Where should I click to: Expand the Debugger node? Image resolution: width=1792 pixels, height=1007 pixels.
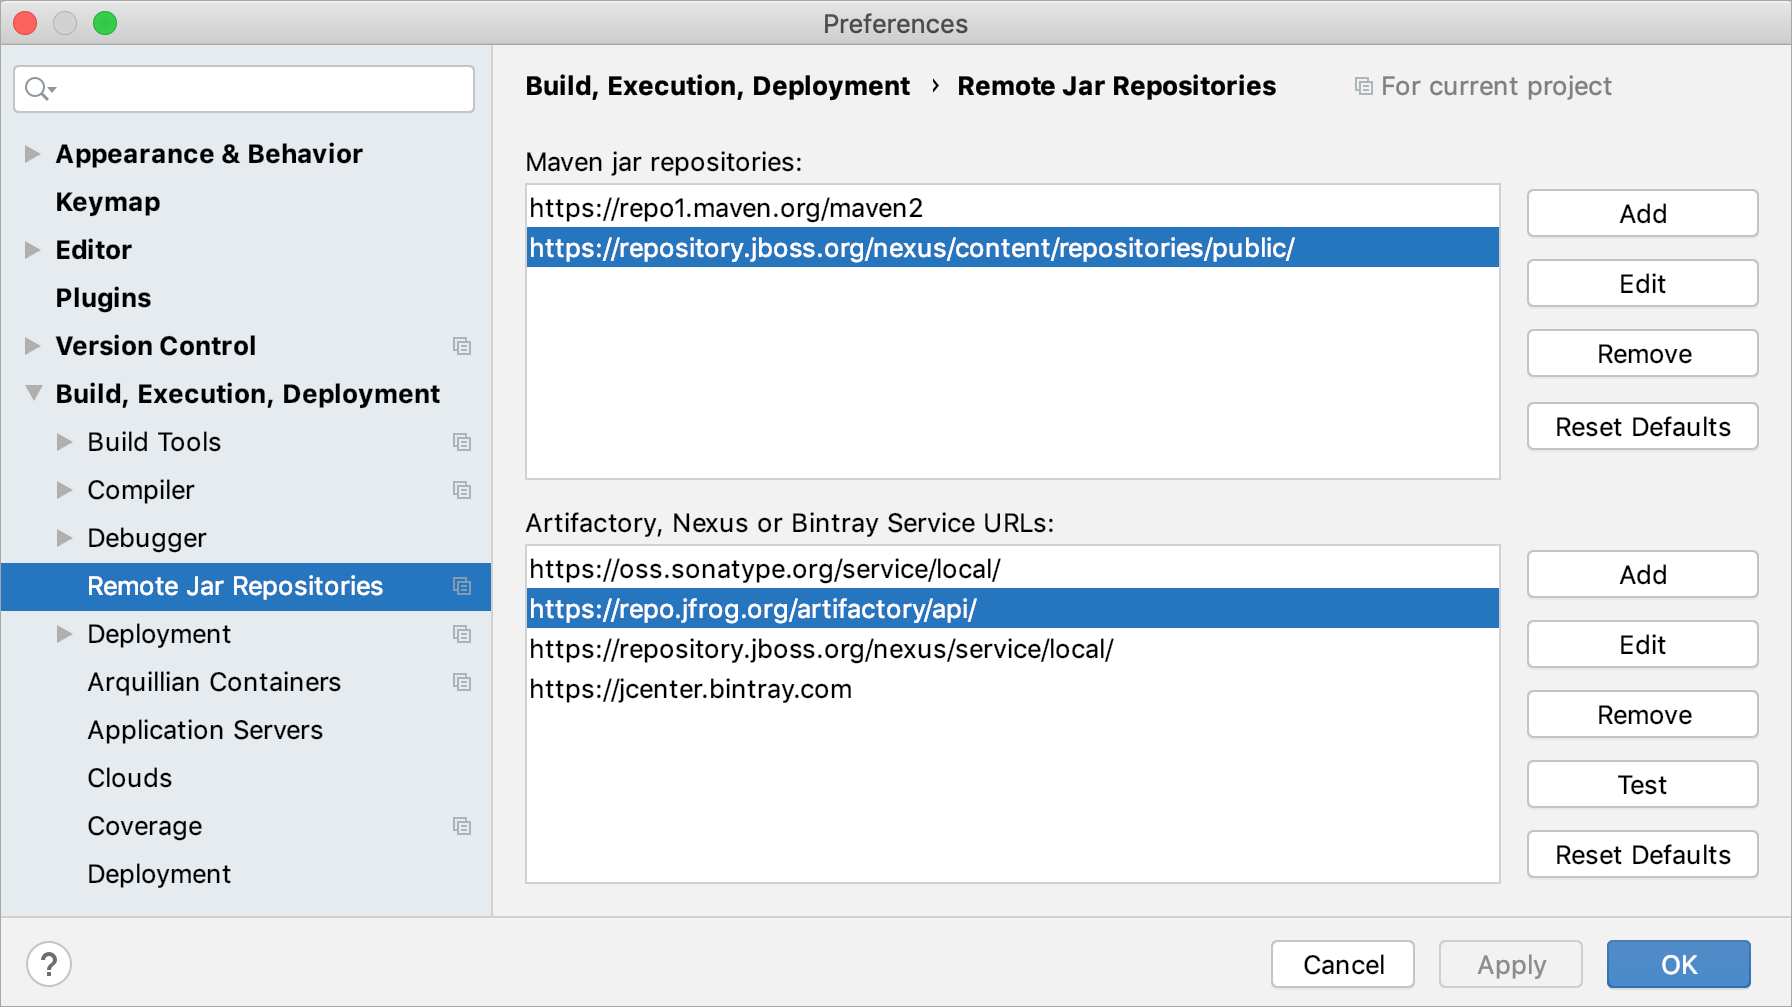65,538
